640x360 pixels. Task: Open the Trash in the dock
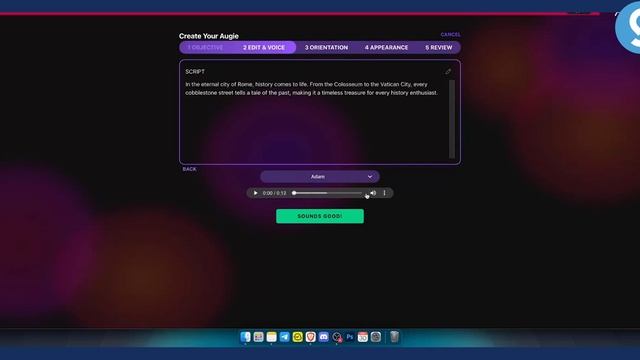click(394, 337)
